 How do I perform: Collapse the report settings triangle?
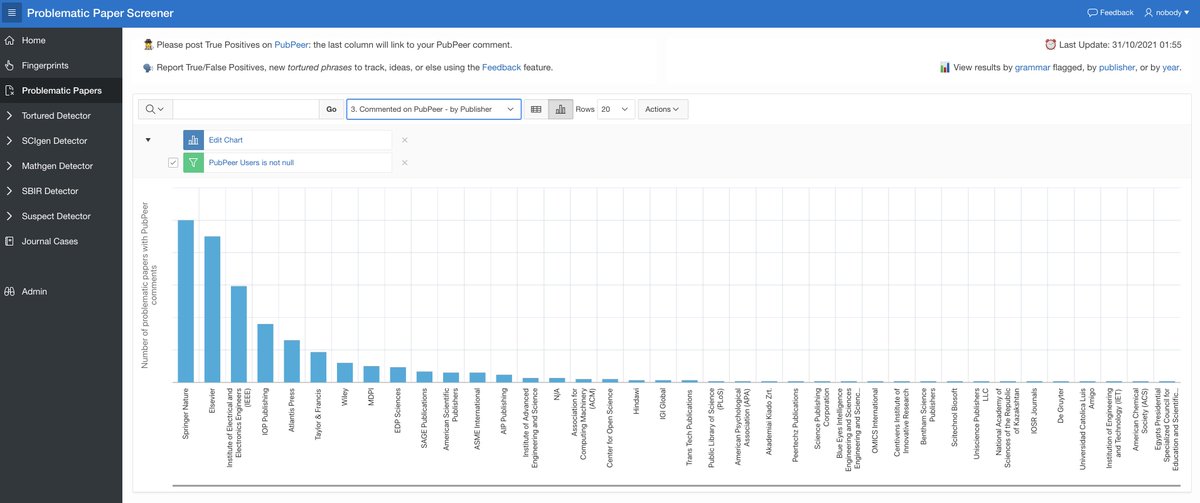(x=148, y=140)
